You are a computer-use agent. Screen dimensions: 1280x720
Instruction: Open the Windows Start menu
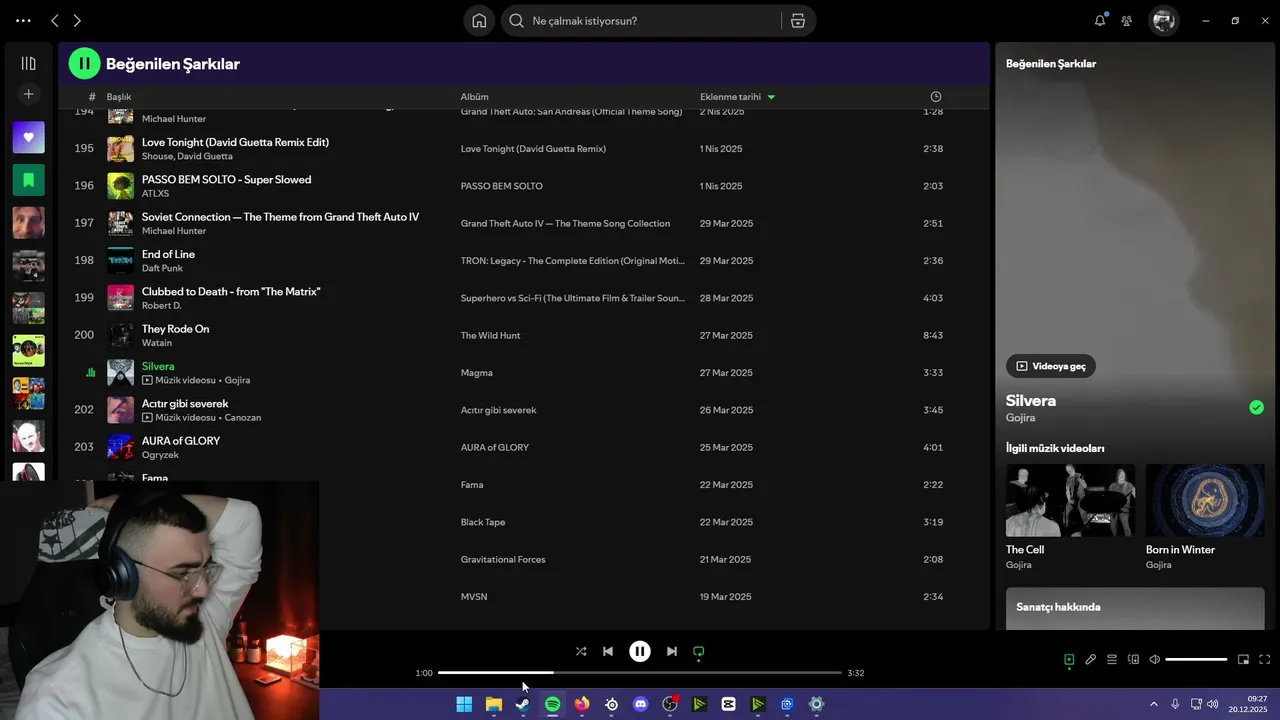pos(464,704)
